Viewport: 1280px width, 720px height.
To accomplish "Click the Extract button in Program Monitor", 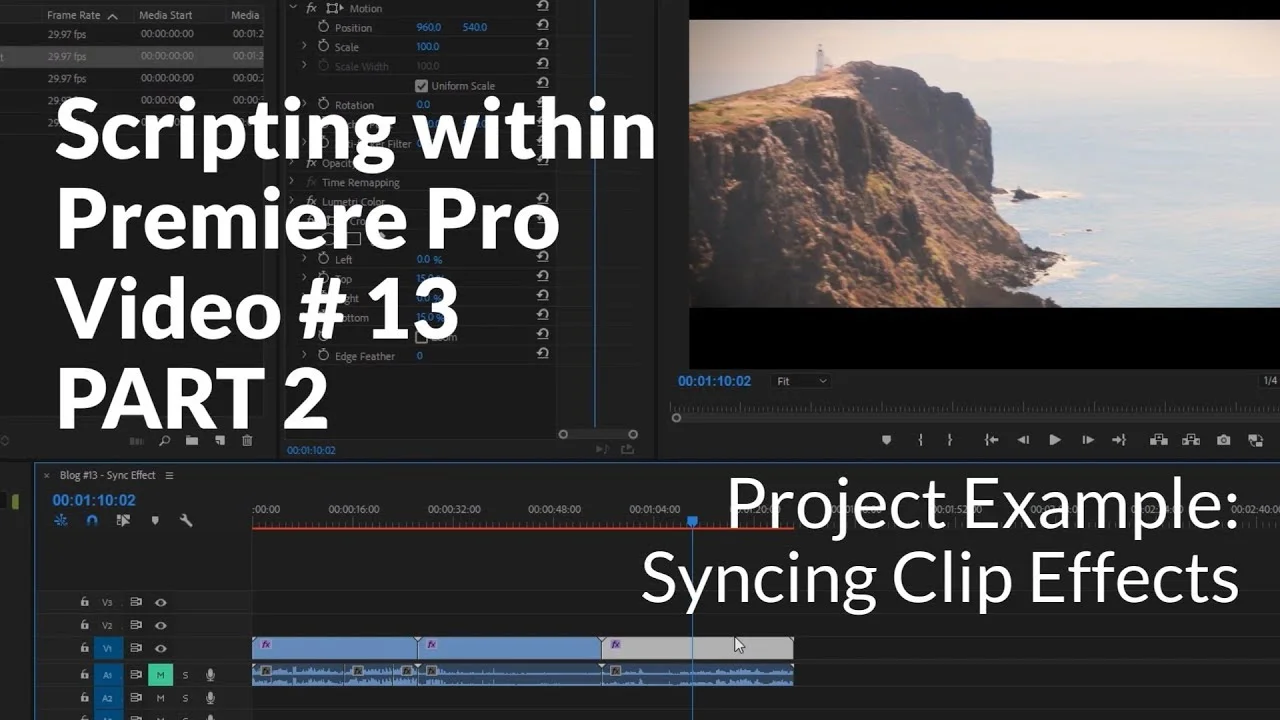I will pyautogui.click(x=1191, y=440).
